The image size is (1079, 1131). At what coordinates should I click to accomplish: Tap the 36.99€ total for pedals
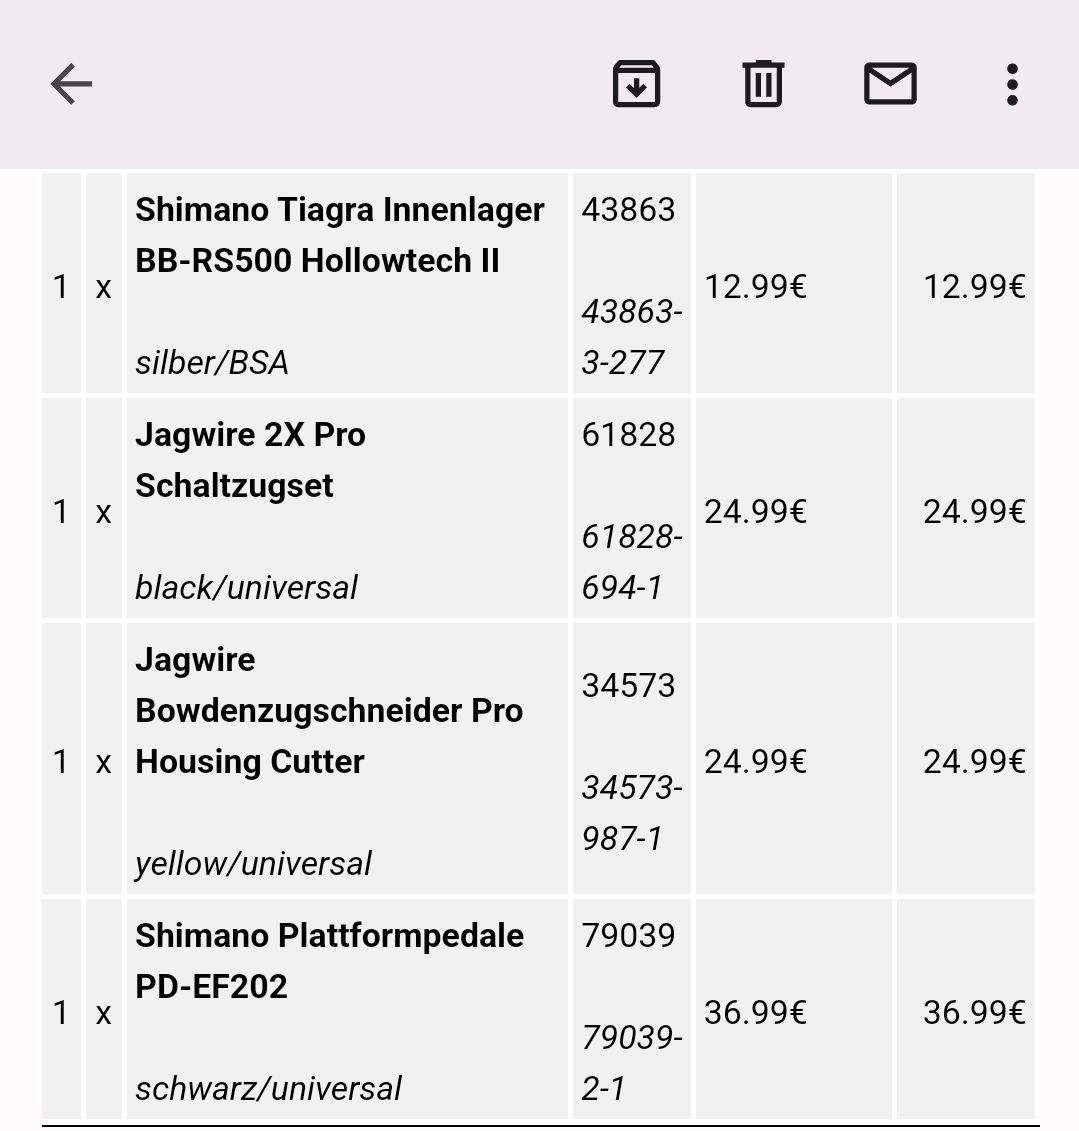(973, 1013)
